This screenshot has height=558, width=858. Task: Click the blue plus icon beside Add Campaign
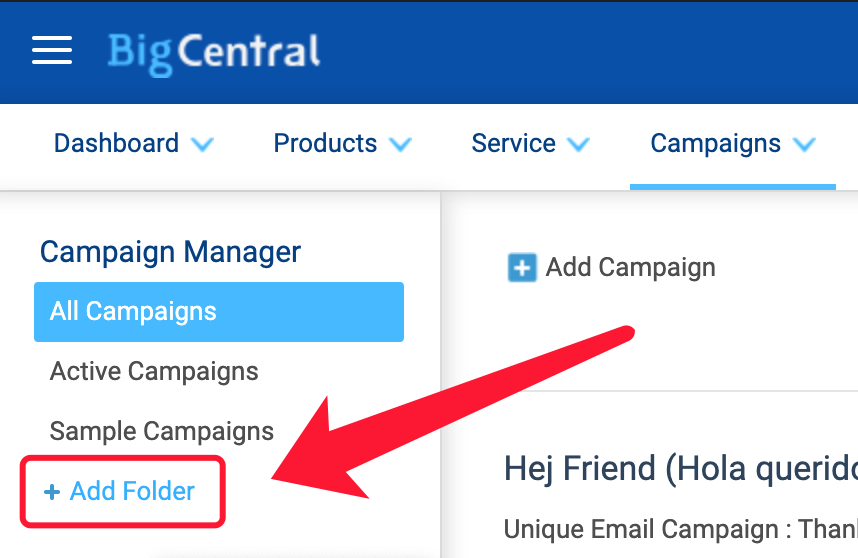pyautogui.click(x=522, y=268)
